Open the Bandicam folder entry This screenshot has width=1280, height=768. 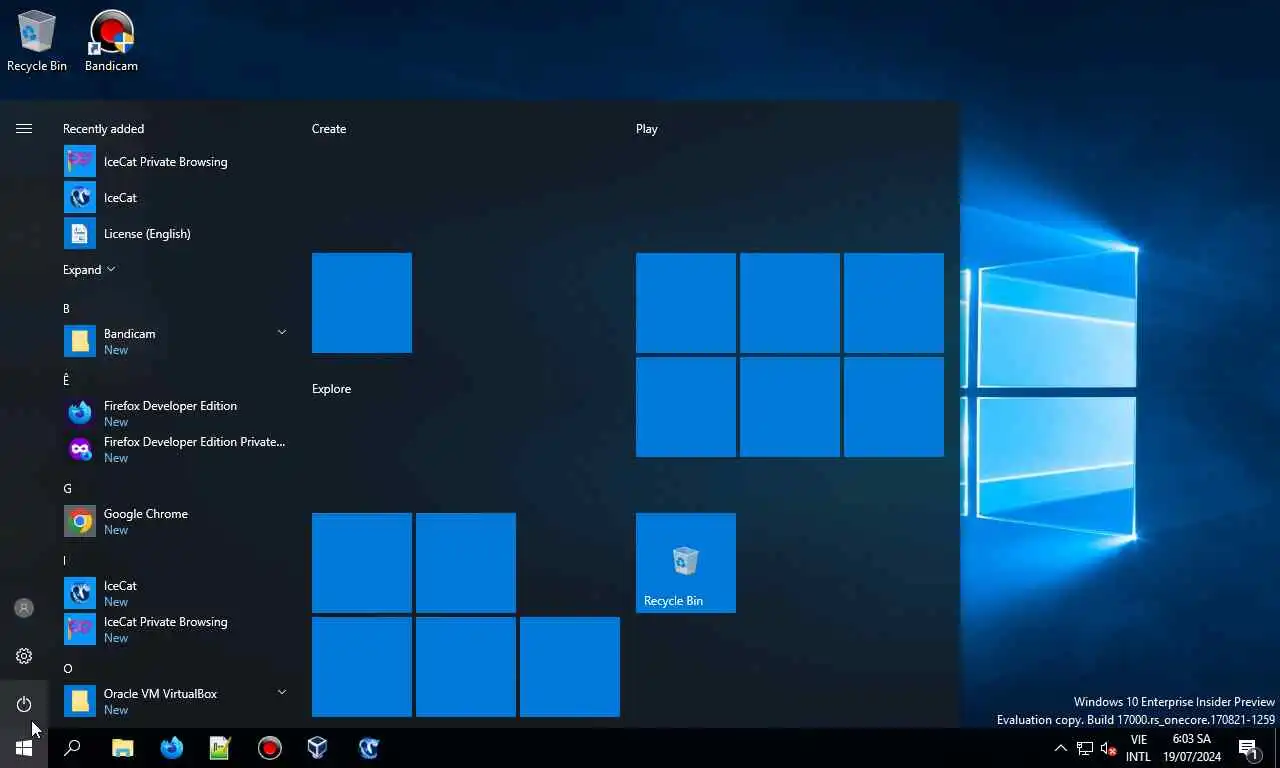tap(176, 341)
